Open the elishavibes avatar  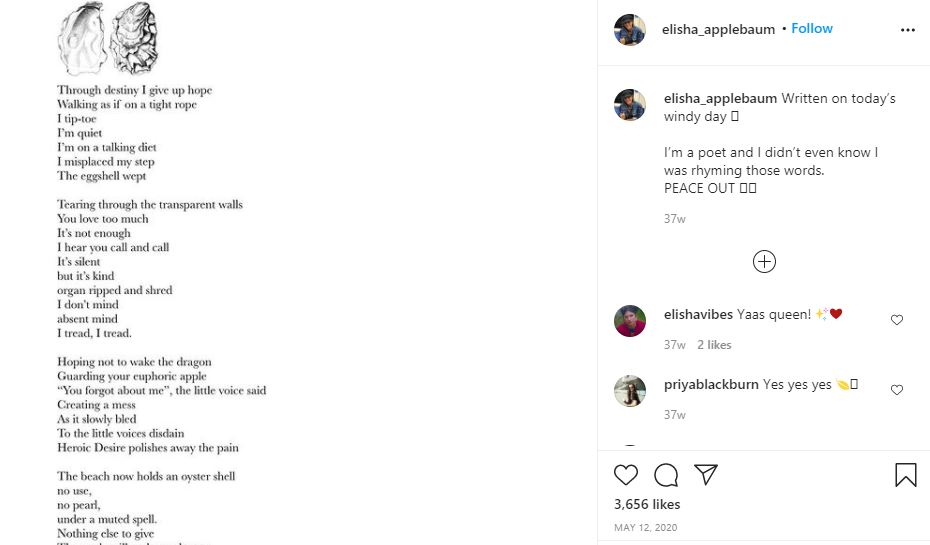630,321
